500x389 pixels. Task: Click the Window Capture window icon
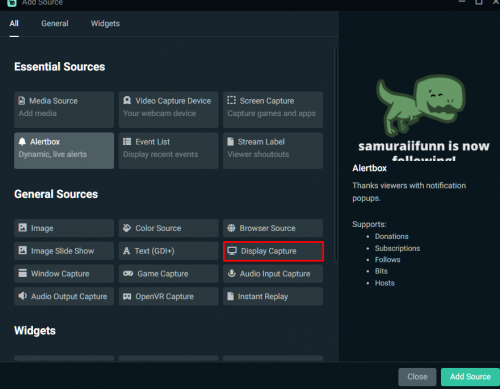pyautogui.click(x=23, y=273)
